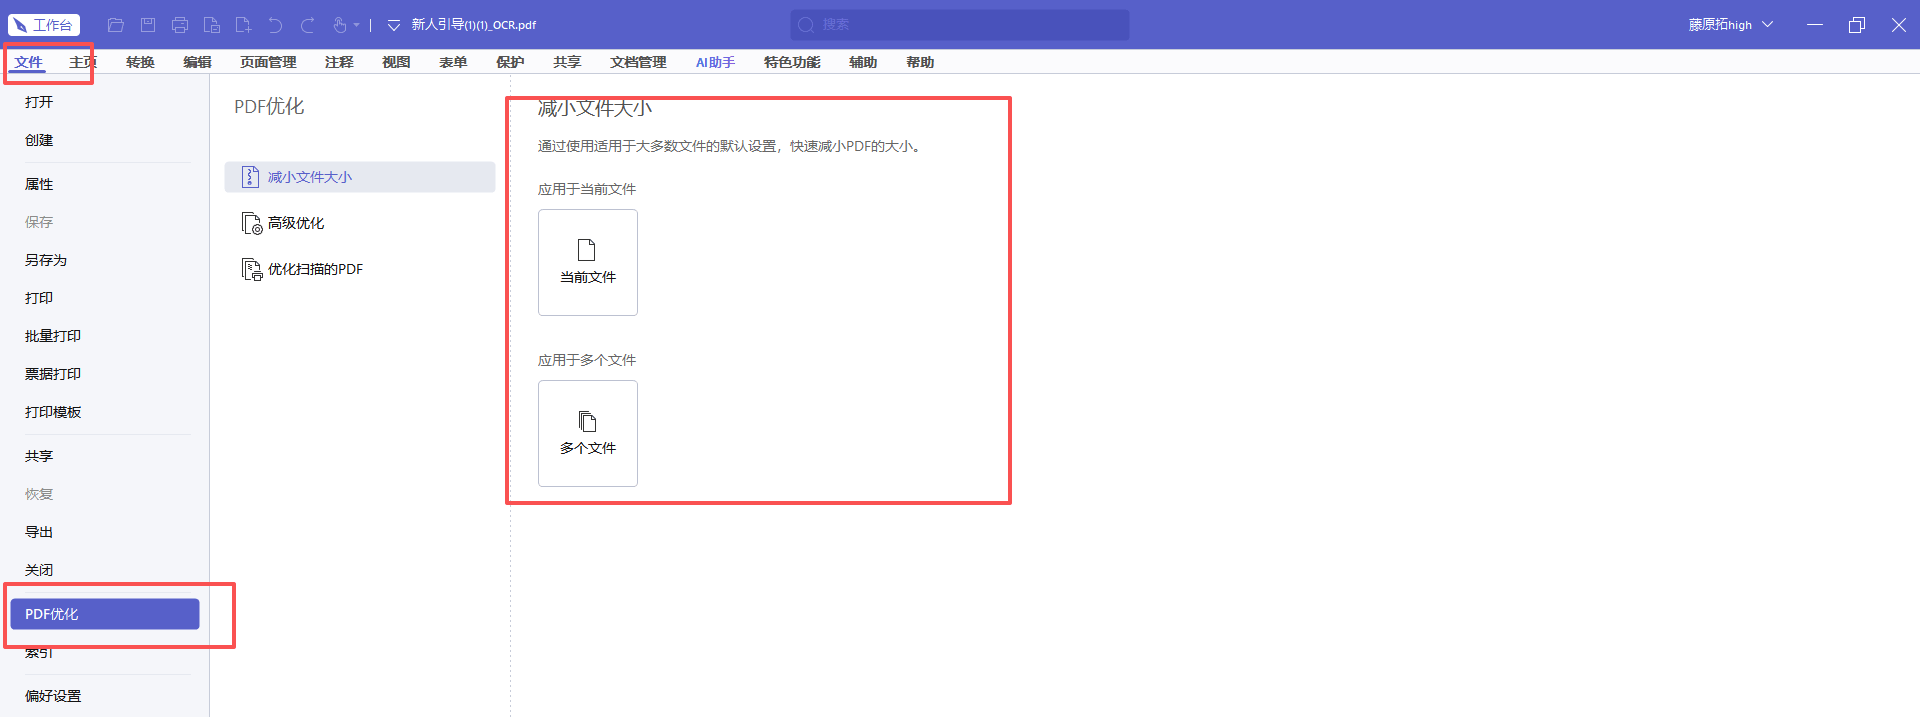The height and width of the screenshot is (717, 1920).
Task: Restore down the window
Action: 1857,25
